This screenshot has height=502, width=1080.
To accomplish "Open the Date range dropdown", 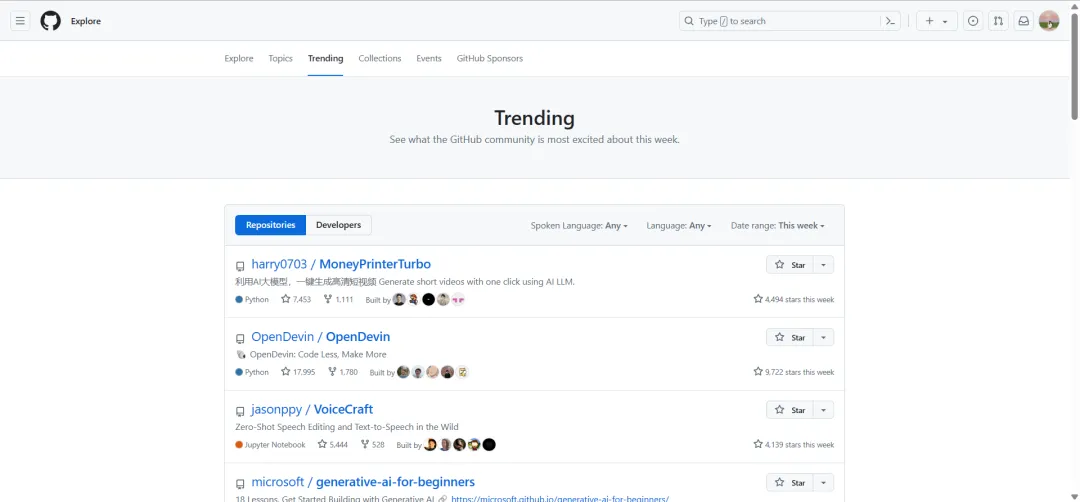I will pos(778,226).
